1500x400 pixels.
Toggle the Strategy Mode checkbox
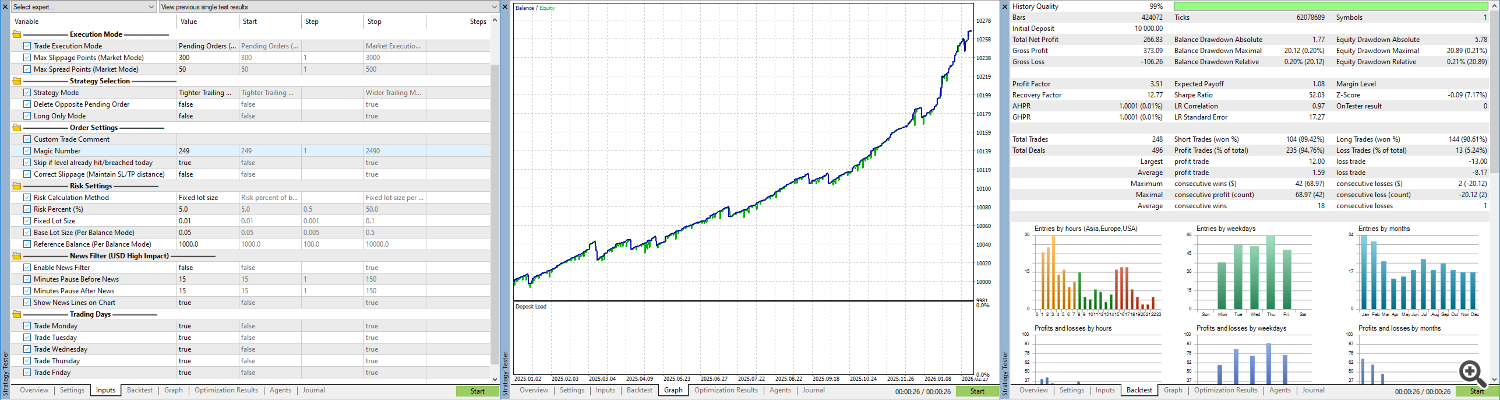coord(26,93)
